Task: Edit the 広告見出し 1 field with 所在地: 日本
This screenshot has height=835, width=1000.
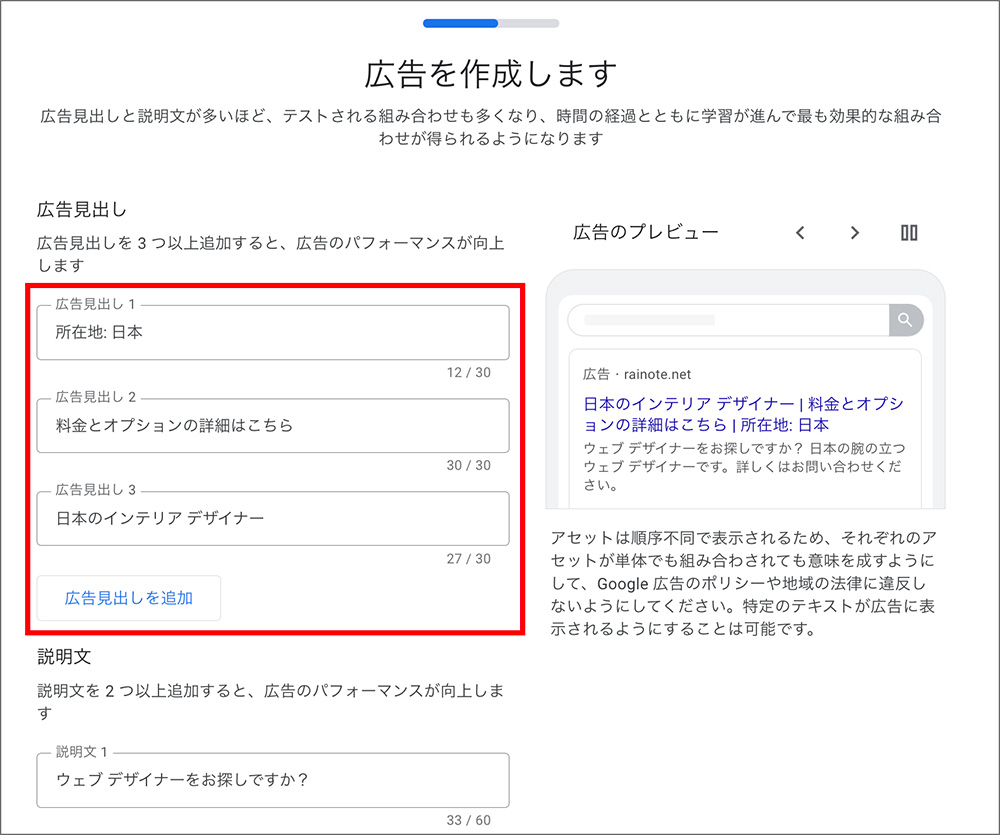Action: click(273, 332)
